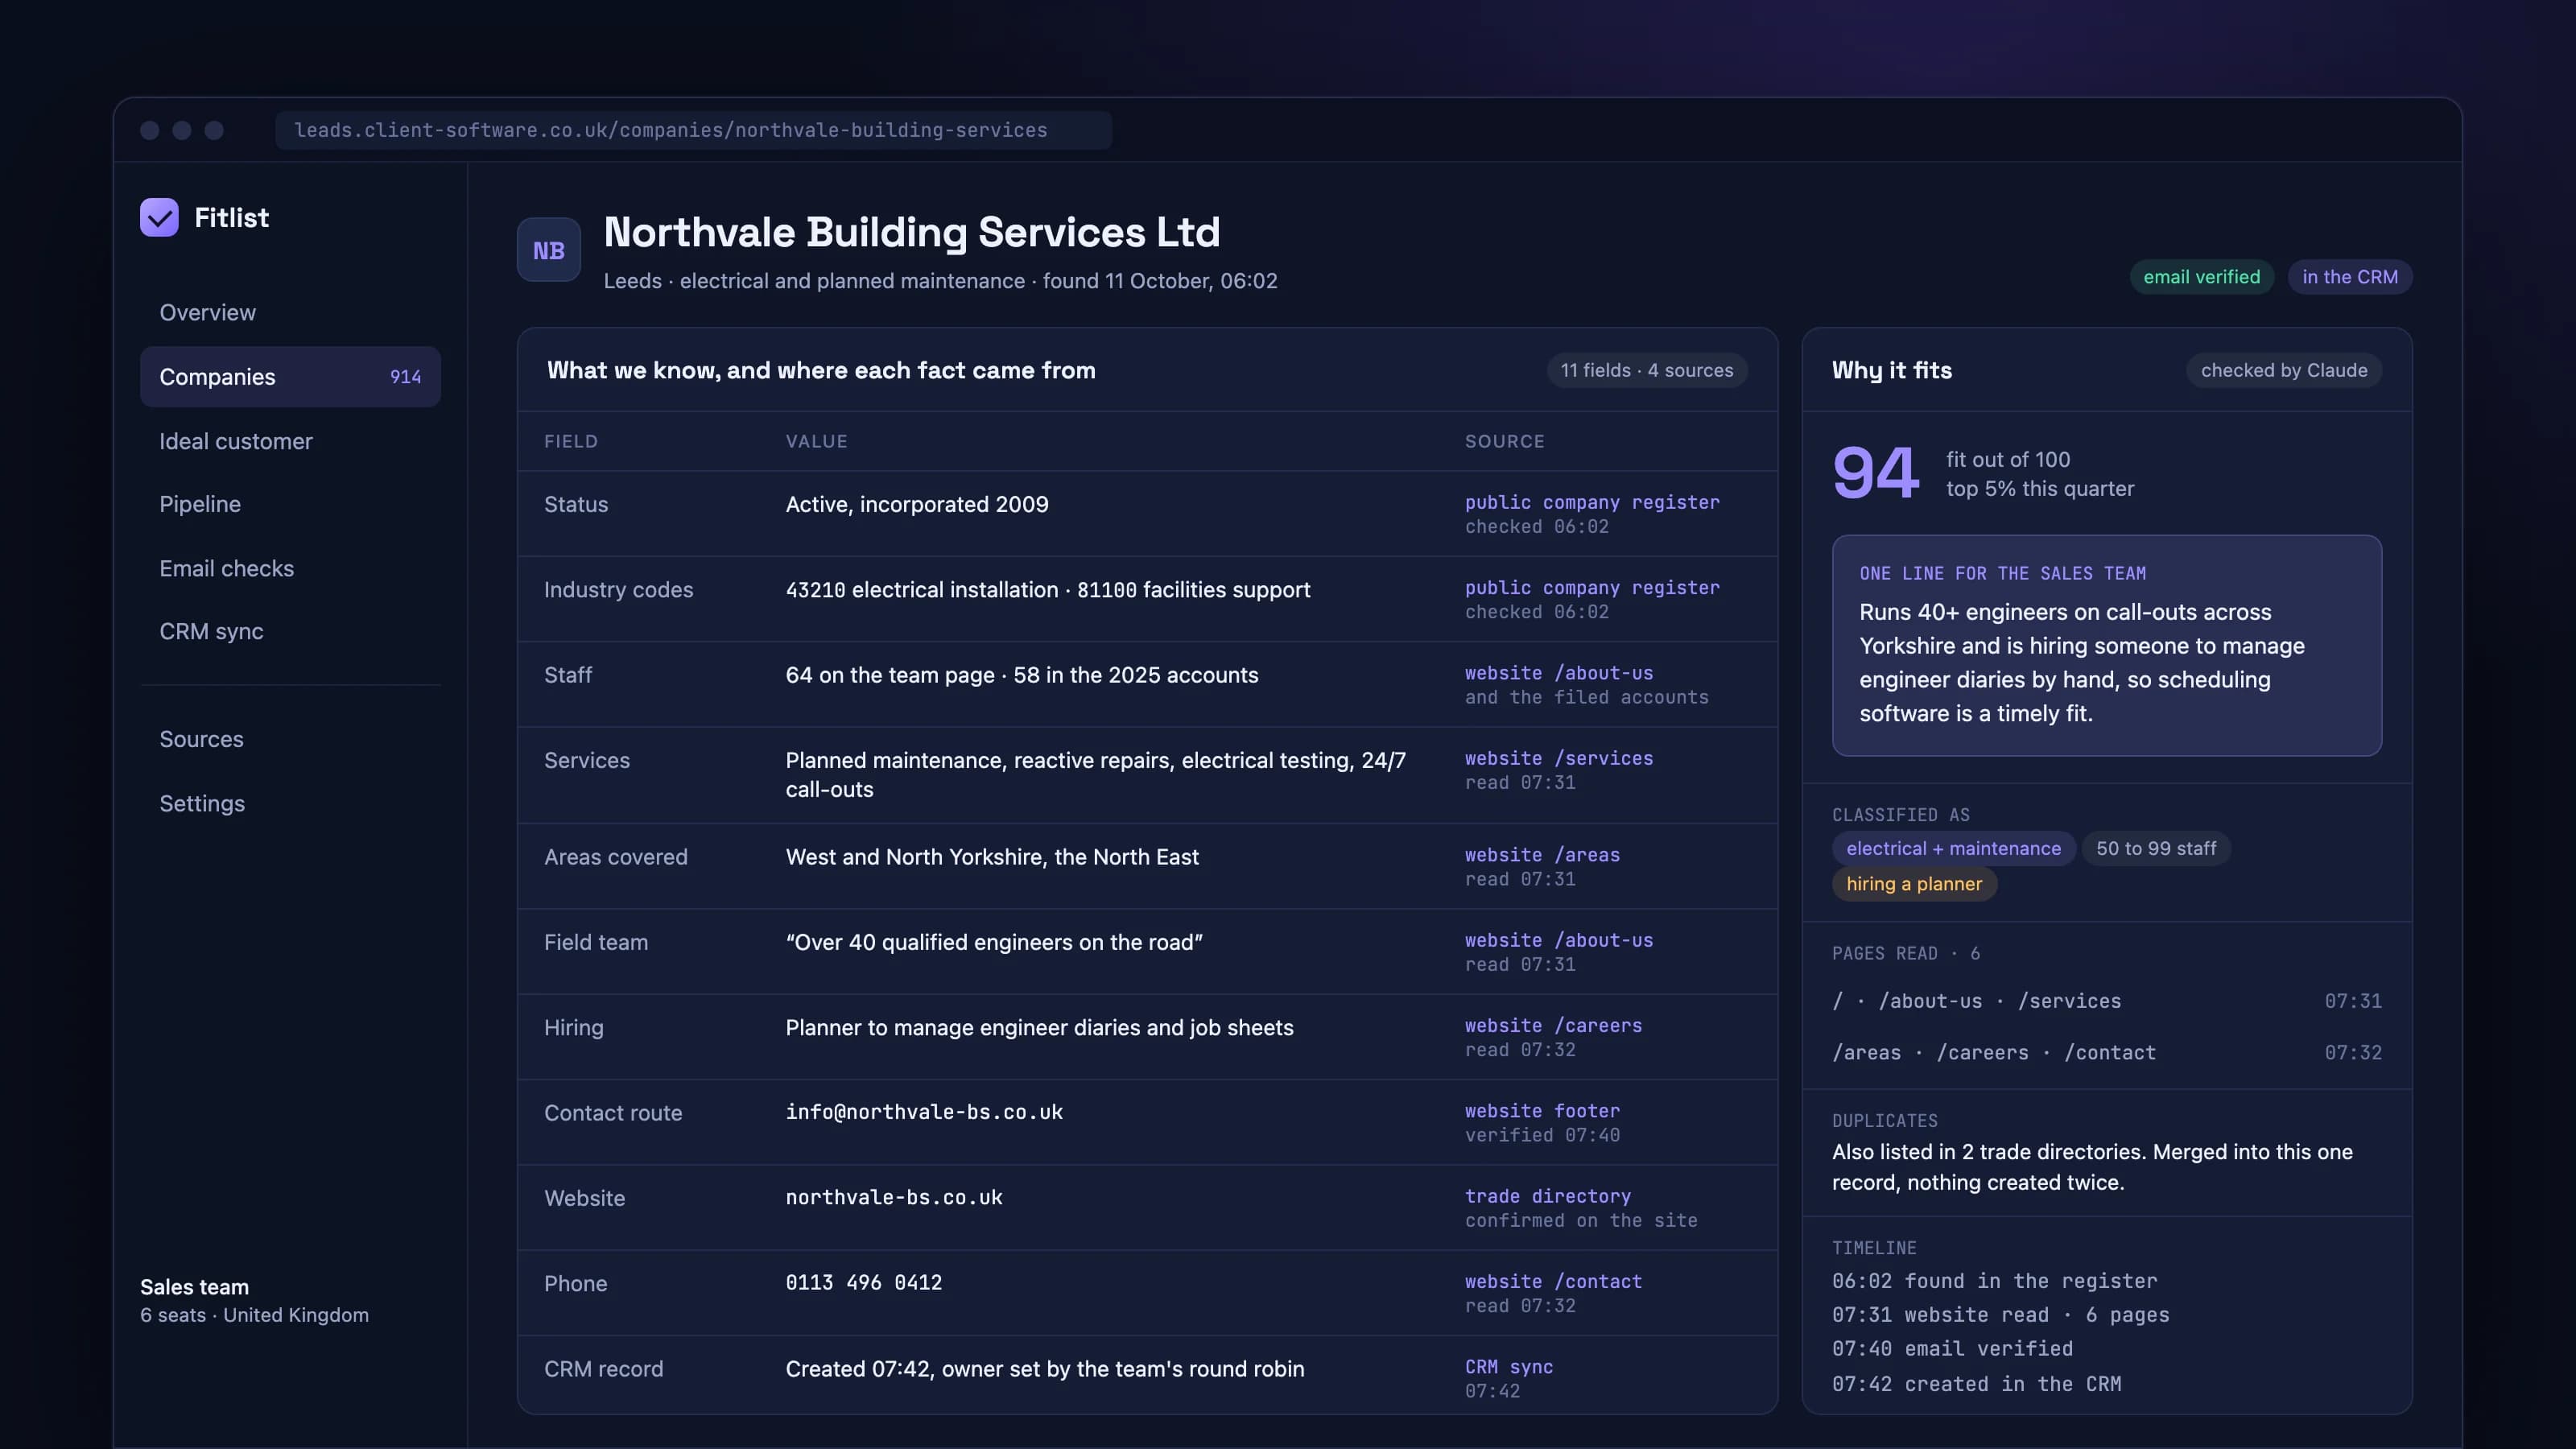
Task: Open the Sources sidebar item
Action: [x=290, y=739]
